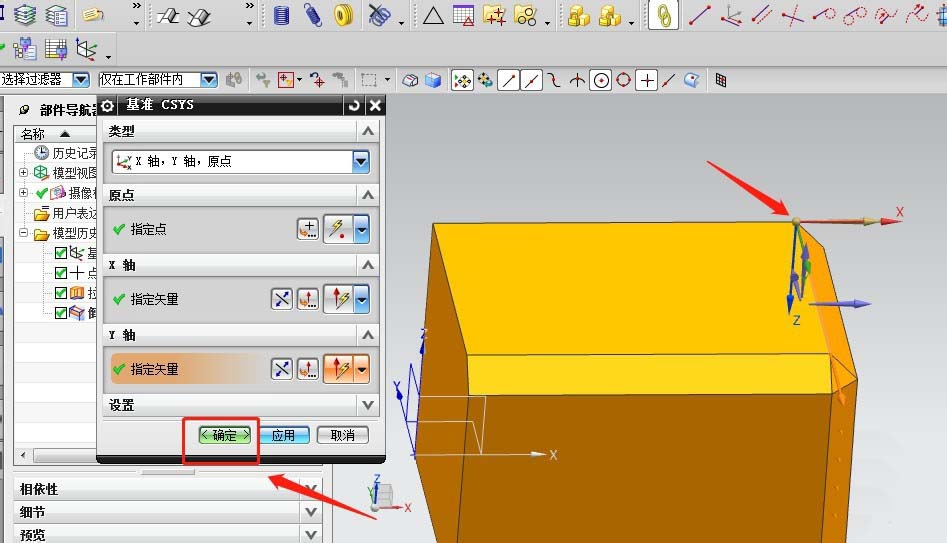Toggle the intersection snap option
Image resolution: width=947 pixels, height=543 pixels.
point(577,80)
